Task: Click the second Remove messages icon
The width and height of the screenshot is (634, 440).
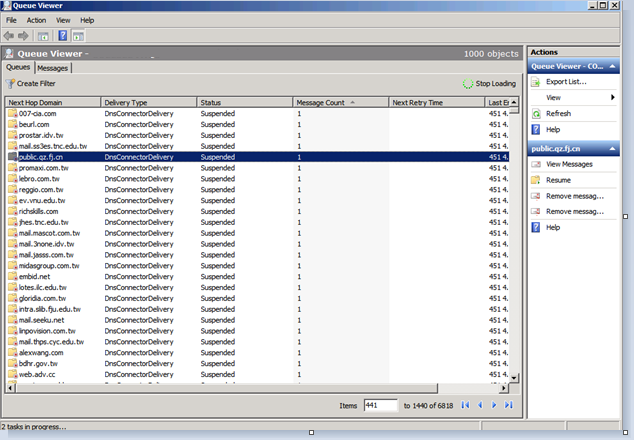Action: 536,212
